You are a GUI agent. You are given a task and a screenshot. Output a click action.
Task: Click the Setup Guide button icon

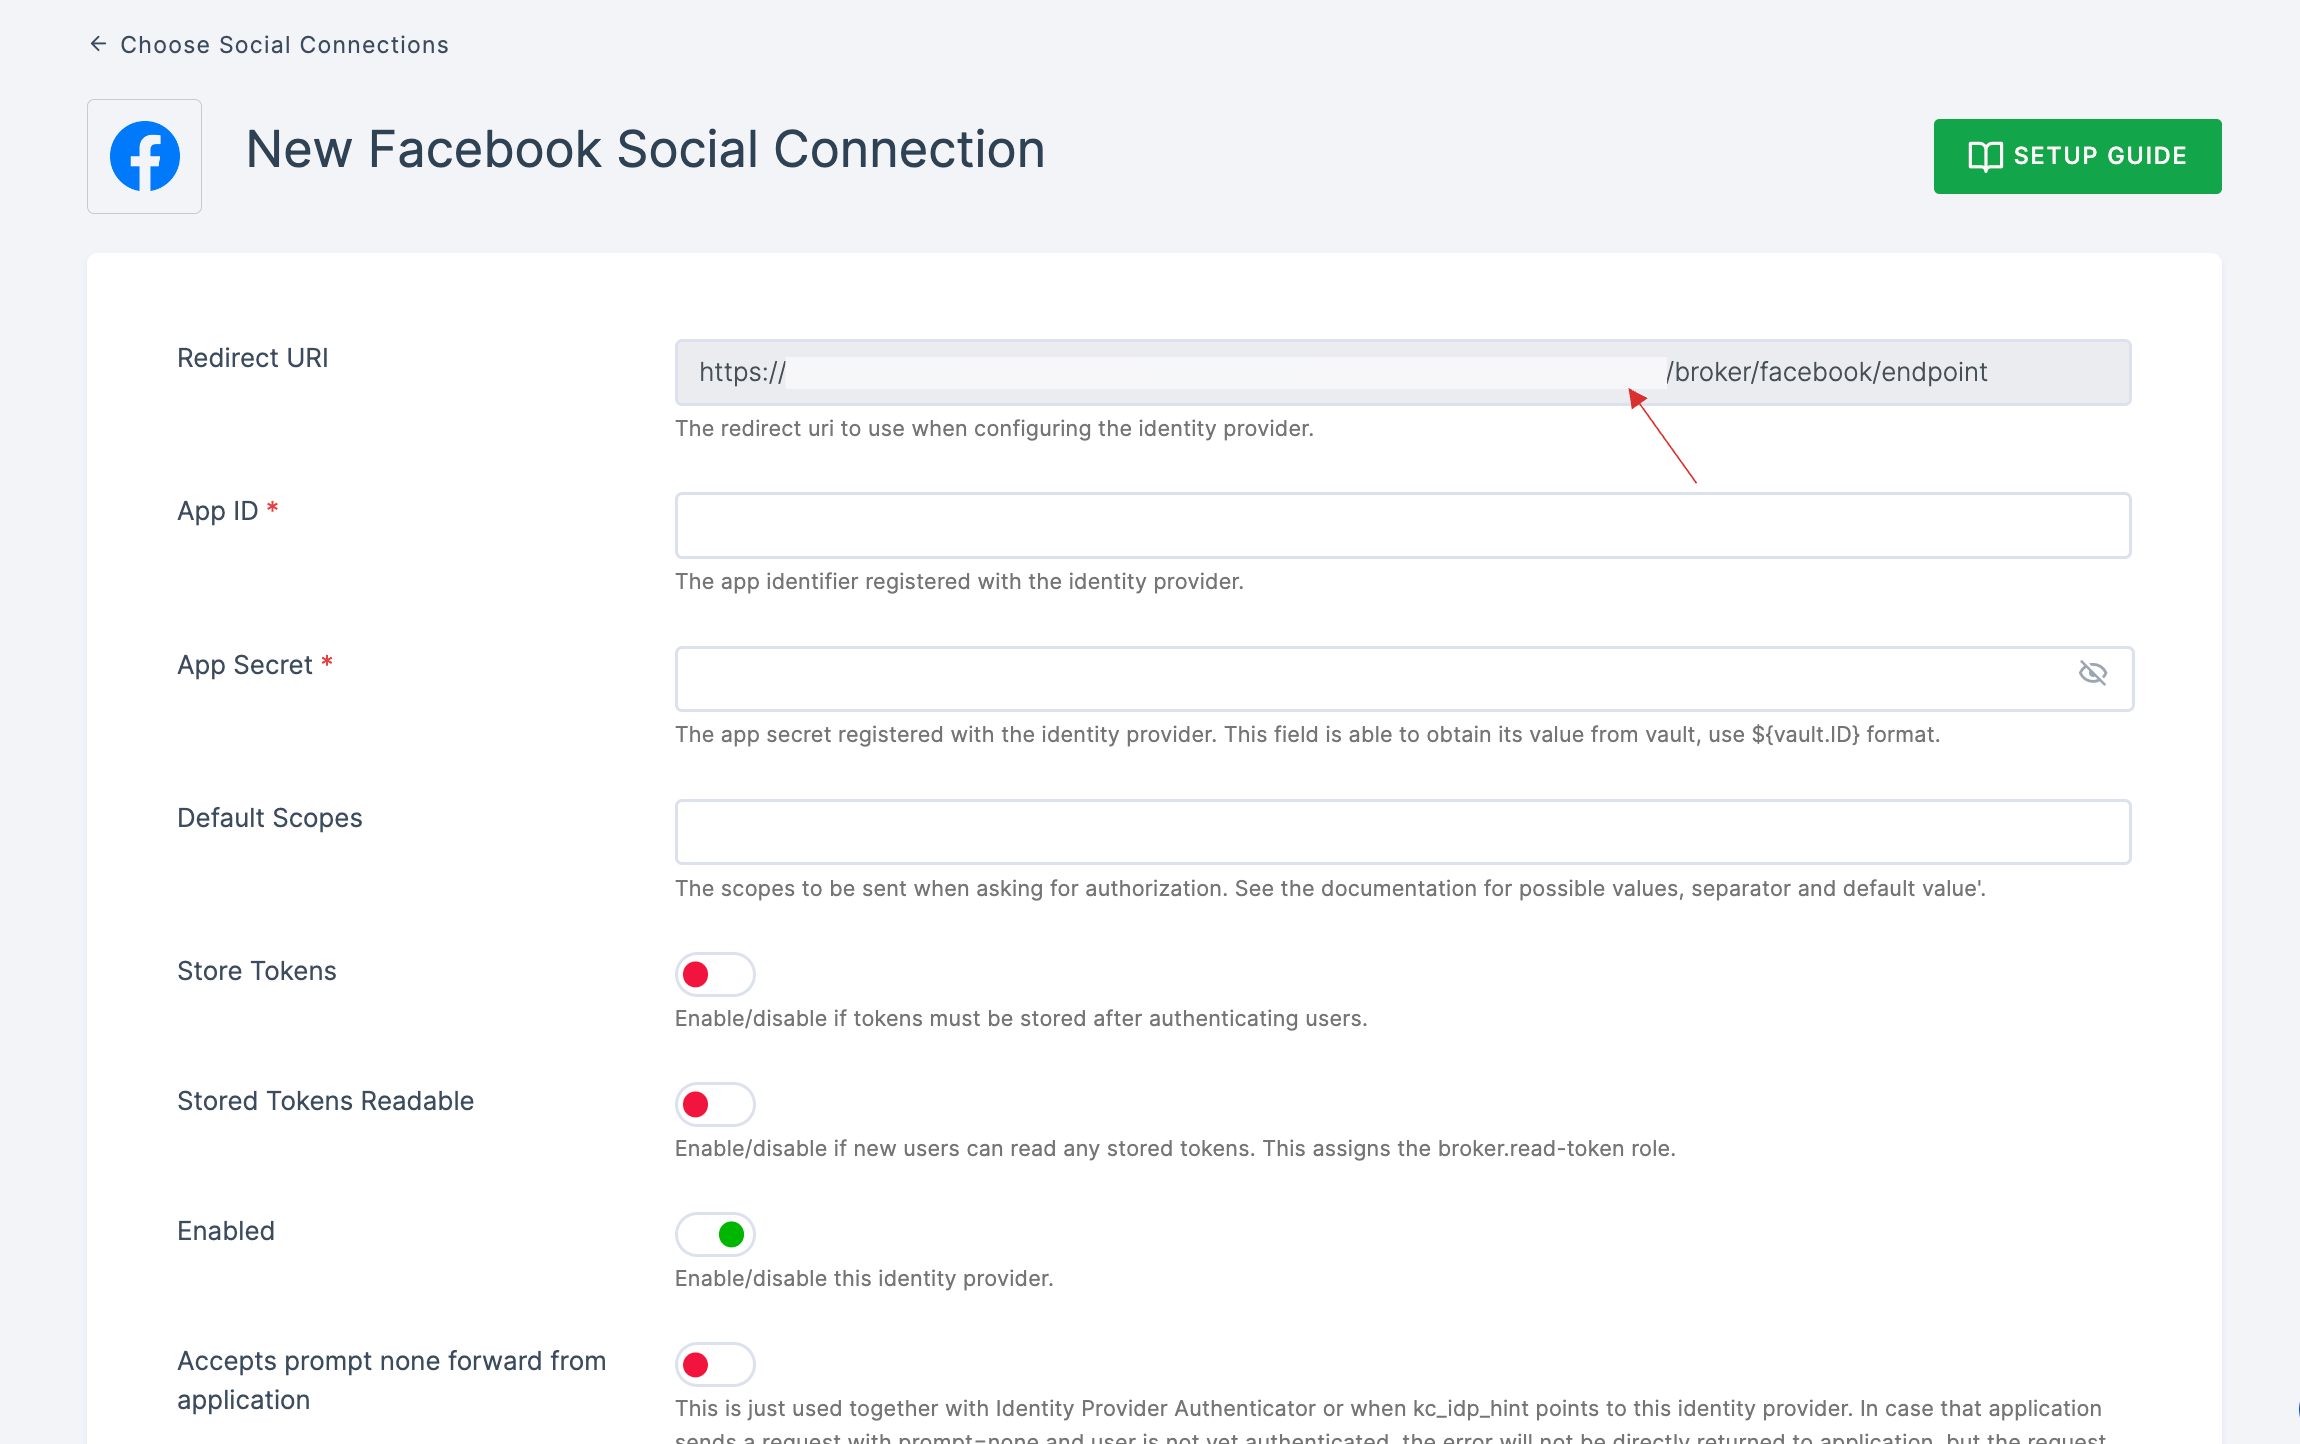(x=1981, y=155)
